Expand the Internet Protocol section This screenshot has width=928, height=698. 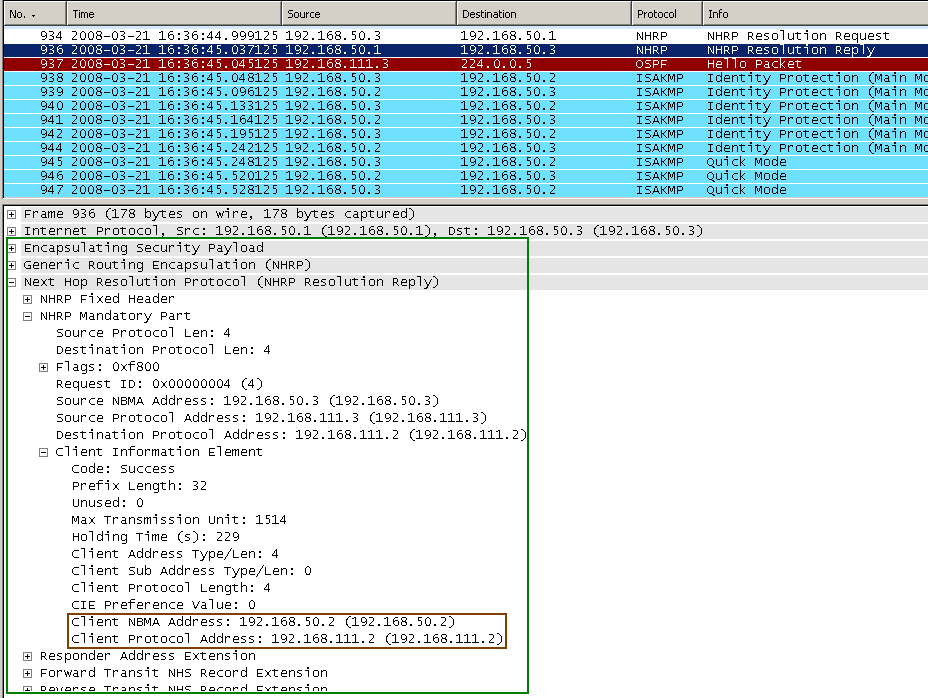coord(11,231)
